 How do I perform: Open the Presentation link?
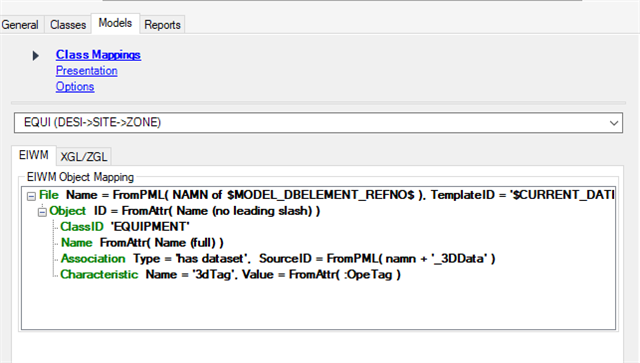(x=87, y=71)
